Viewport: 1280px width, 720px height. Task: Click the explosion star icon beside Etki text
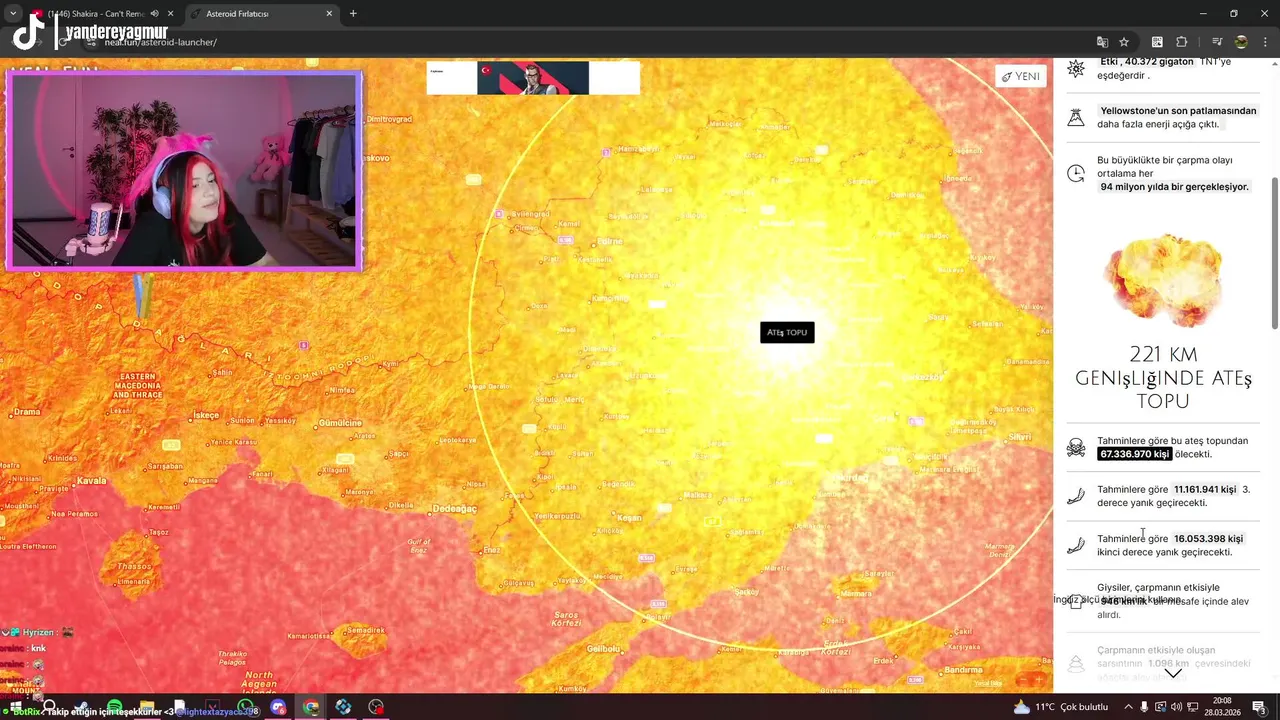click(x=1076, y=68)
